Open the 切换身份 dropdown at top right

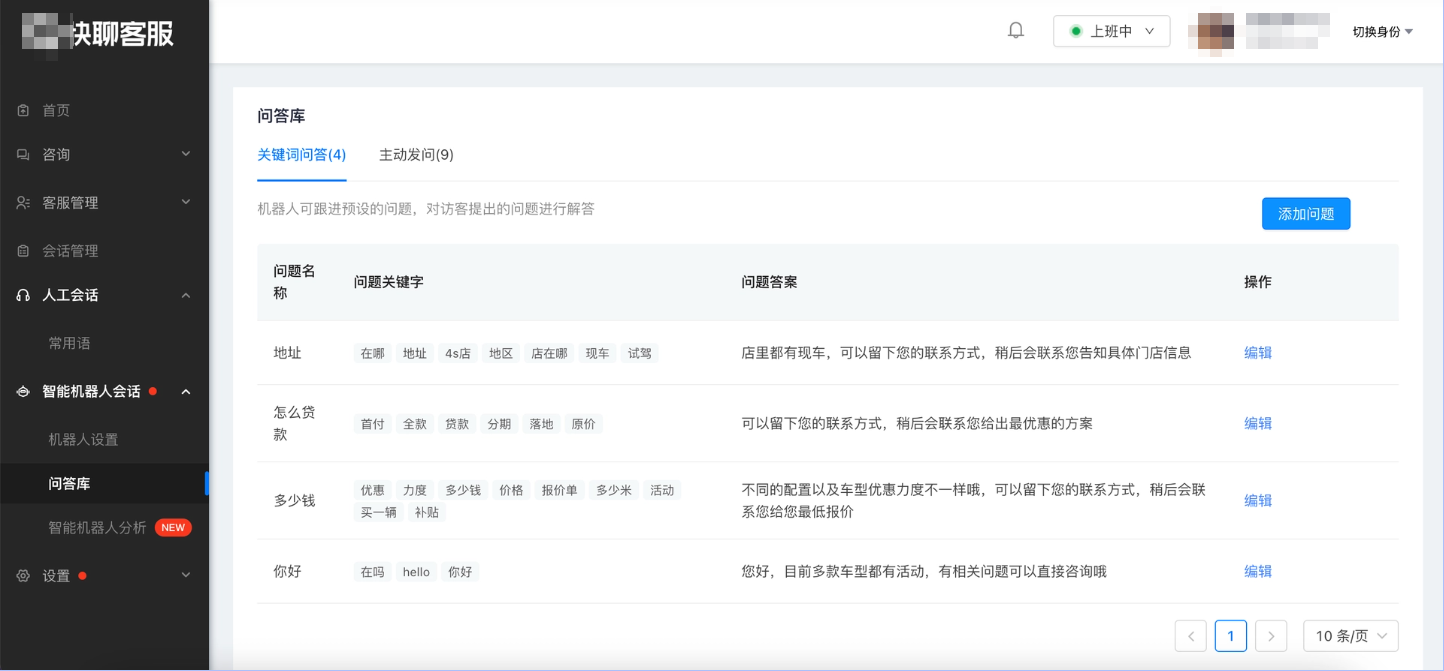point(1382,31)
